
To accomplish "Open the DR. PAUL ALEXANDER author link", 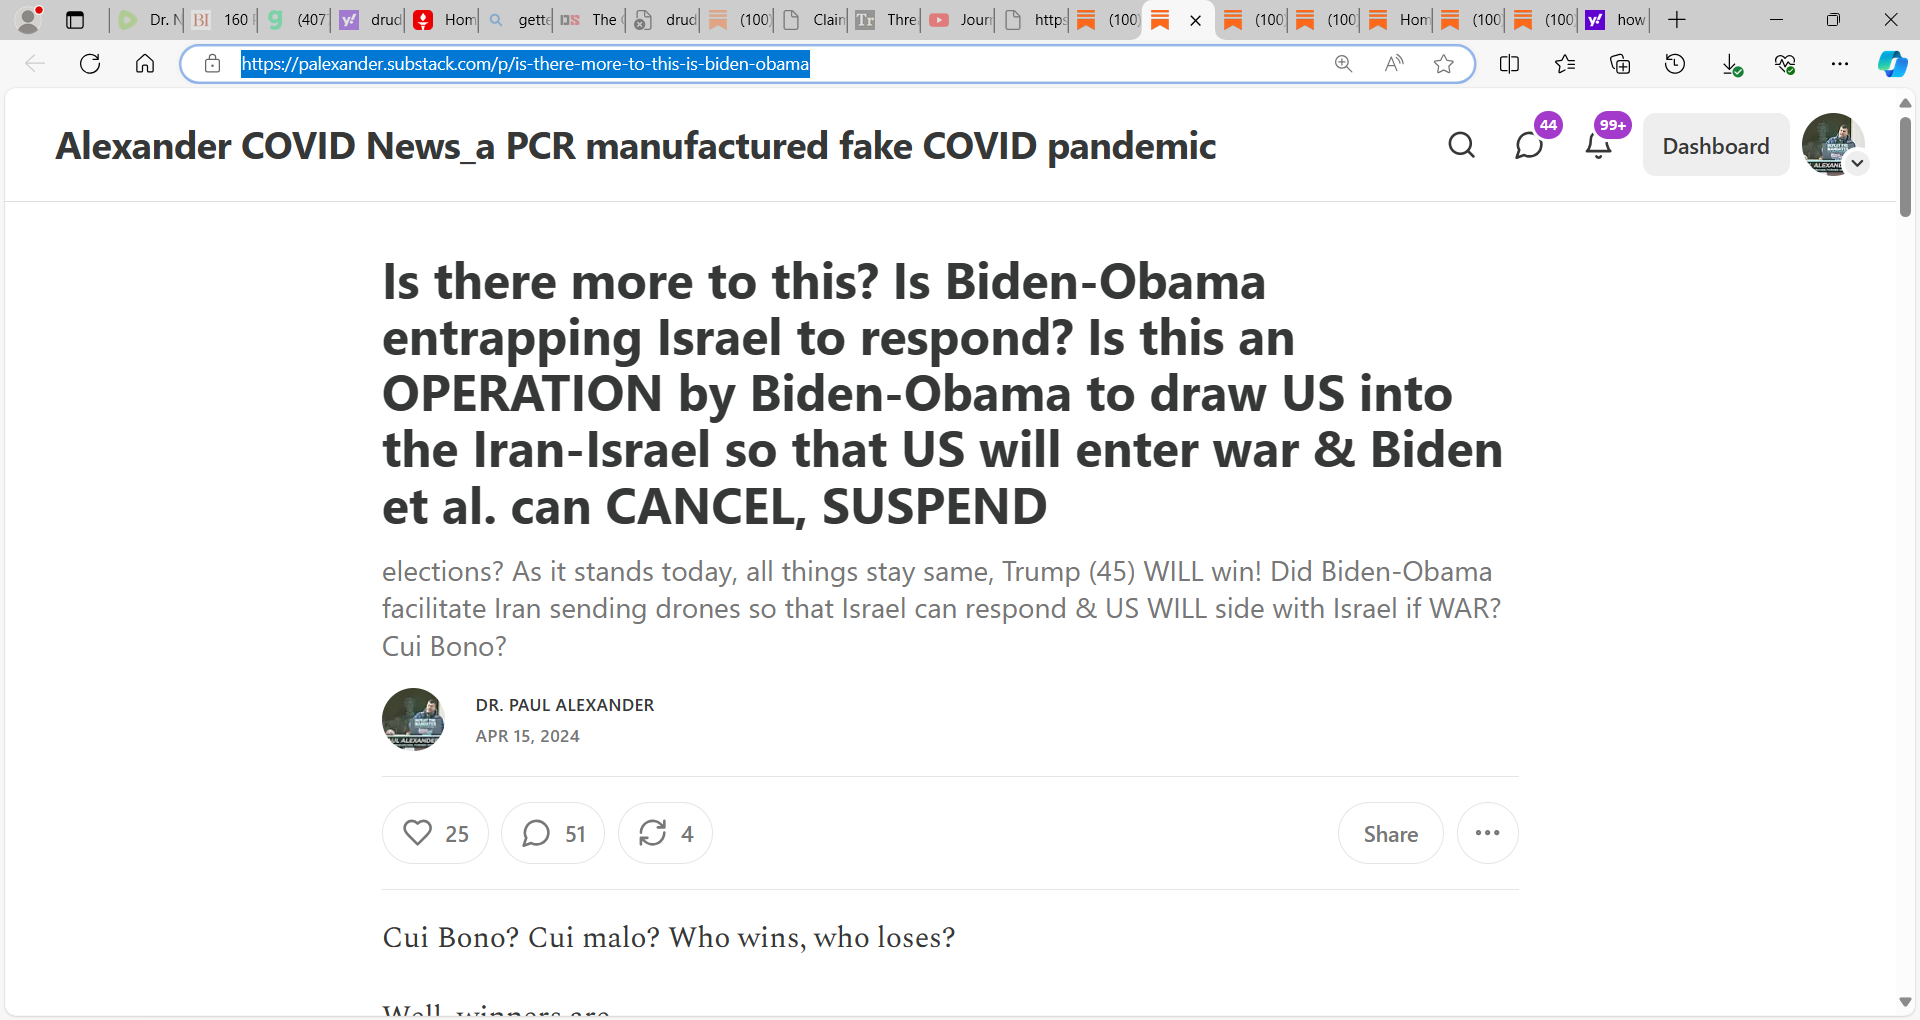I will coord(565,705).
